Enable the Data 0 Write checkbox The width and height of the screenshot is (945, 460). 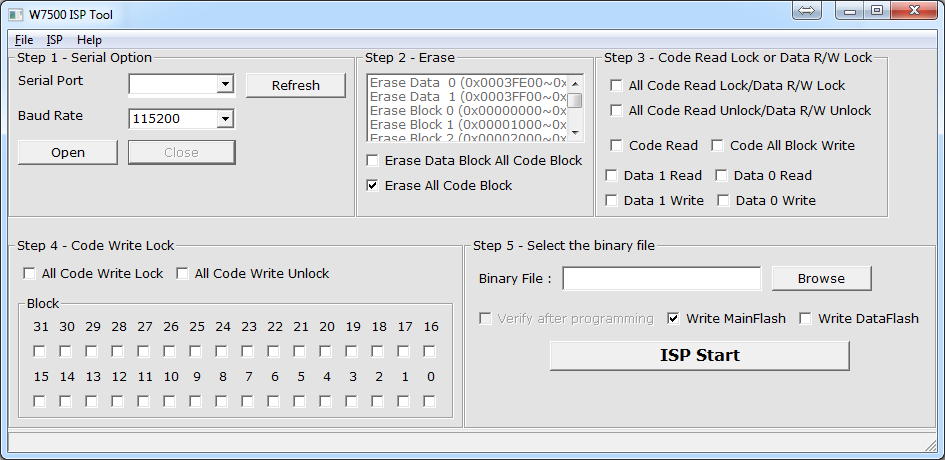coord(723,200)
